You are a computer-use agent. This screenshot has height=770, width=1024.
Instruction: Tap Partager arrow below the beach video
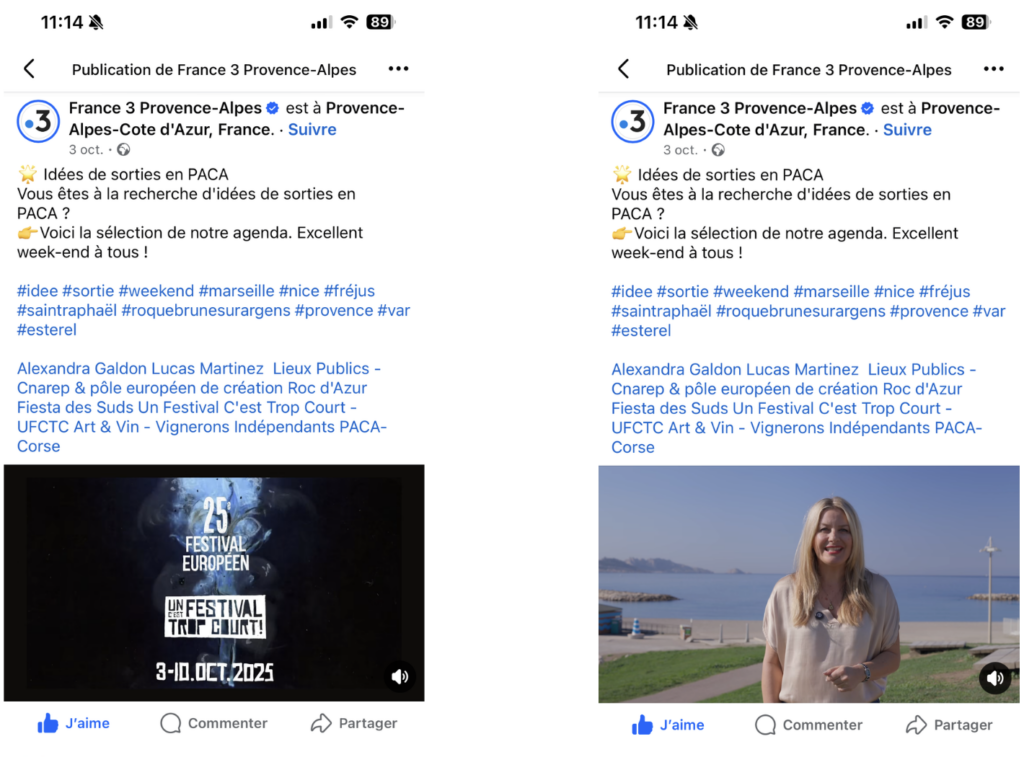click(x=949, y=725)
